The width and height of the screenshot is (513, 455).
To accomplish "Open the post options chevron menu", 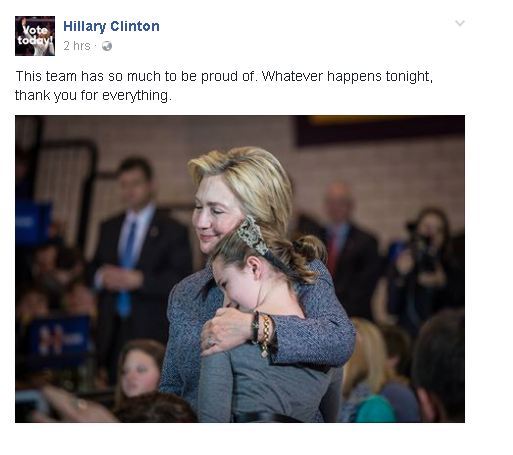I will point(460,23).
